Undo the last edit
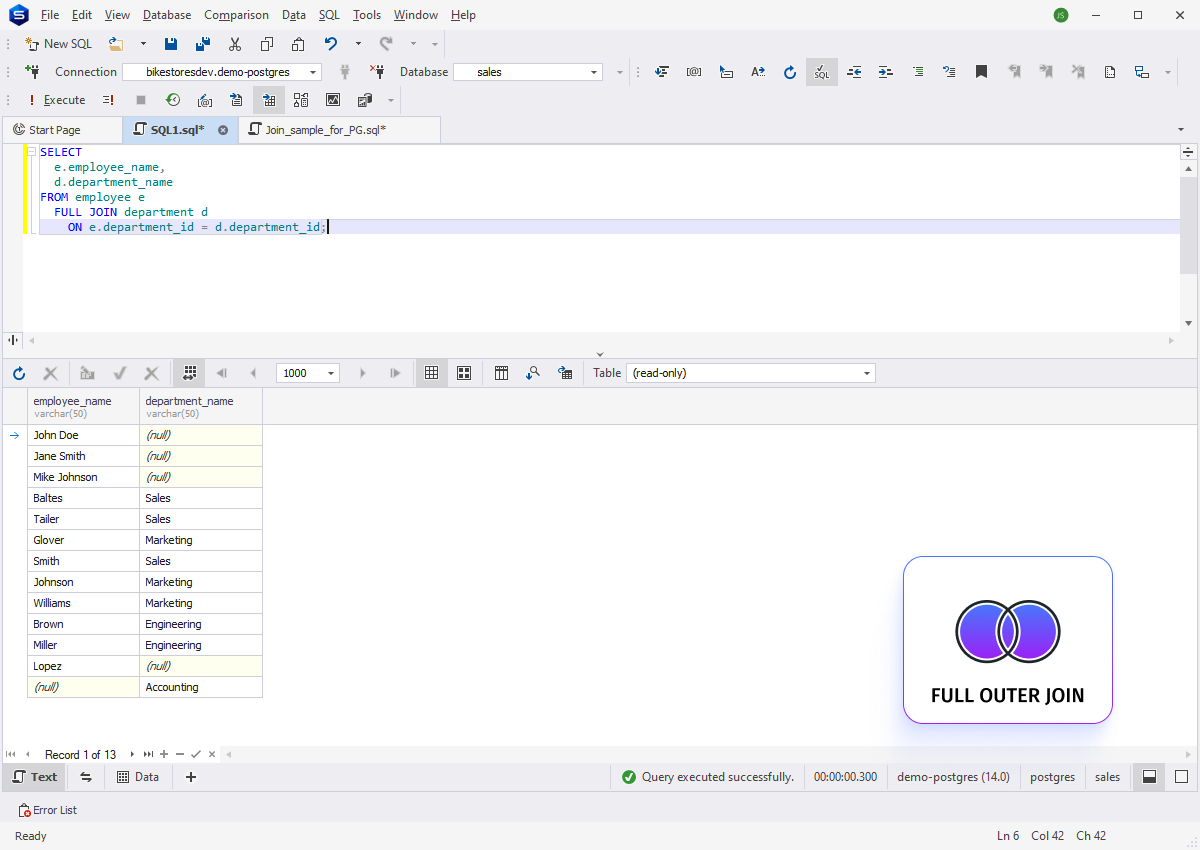This screenshot has height=850, width=1200. 331,44
